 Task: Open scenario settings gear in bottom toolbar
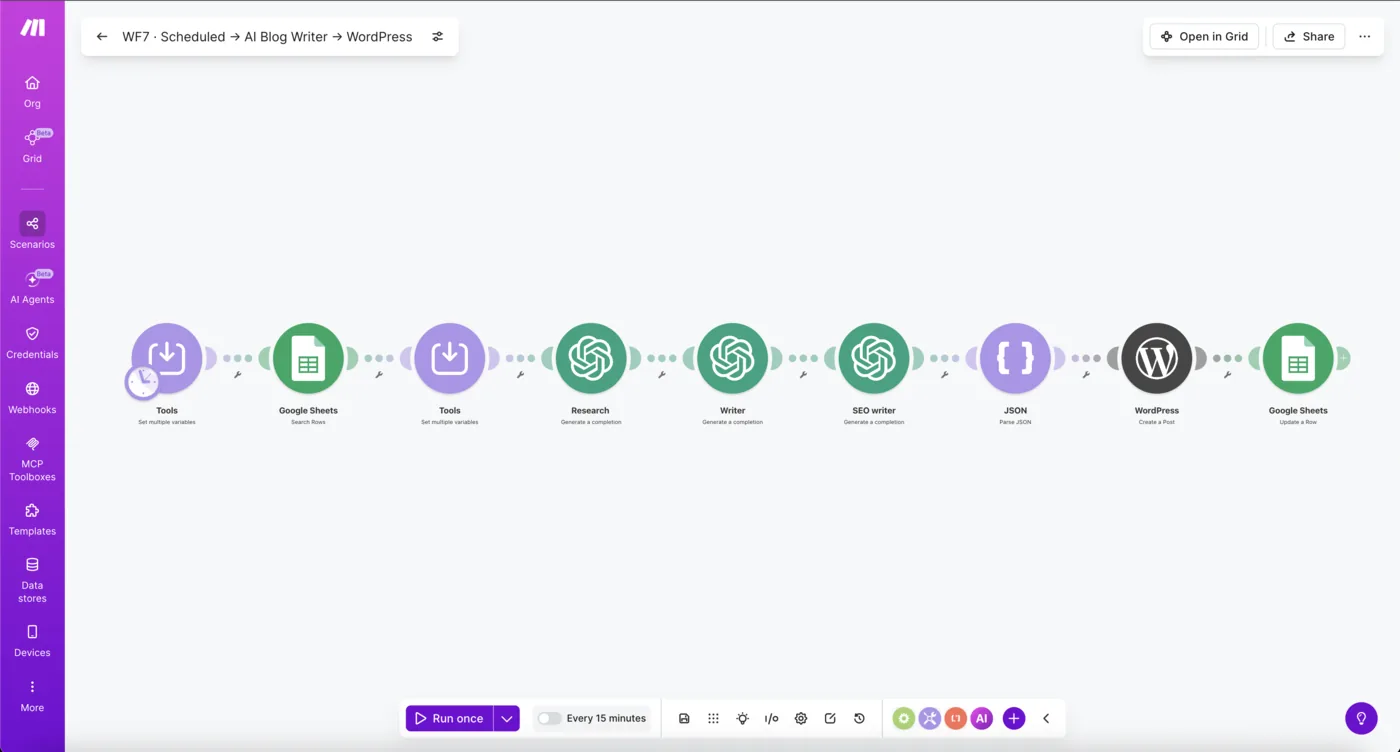(x=801, y=718)
